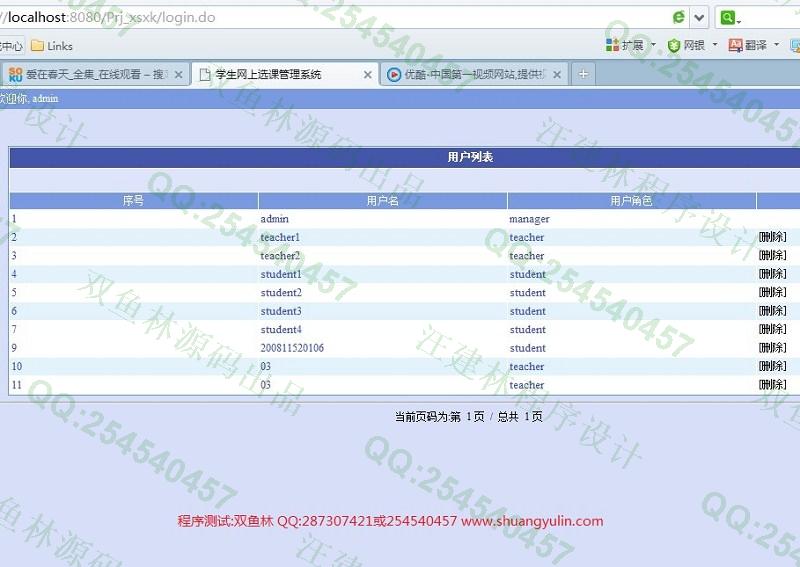Expand the 网银 dropdown arrow

(x=715, y=45)
